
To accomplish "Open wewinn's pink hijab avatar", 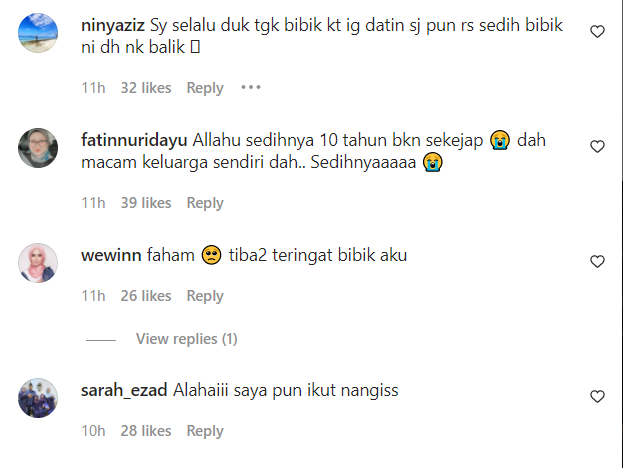I will (x=38, y=263).
